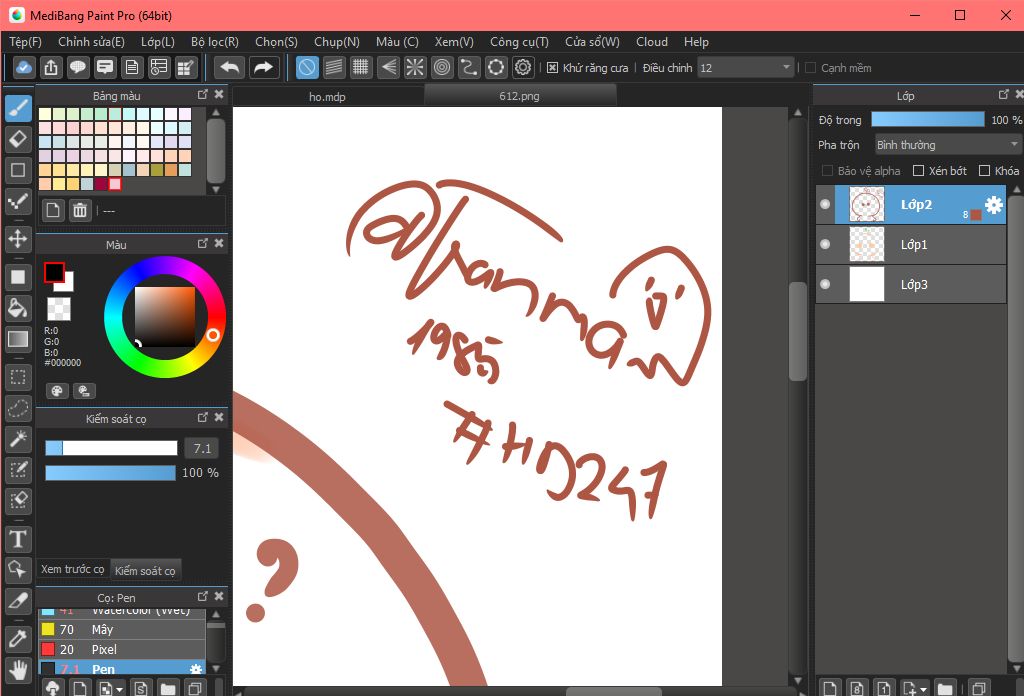Select the Eyedropper tool

18,639
